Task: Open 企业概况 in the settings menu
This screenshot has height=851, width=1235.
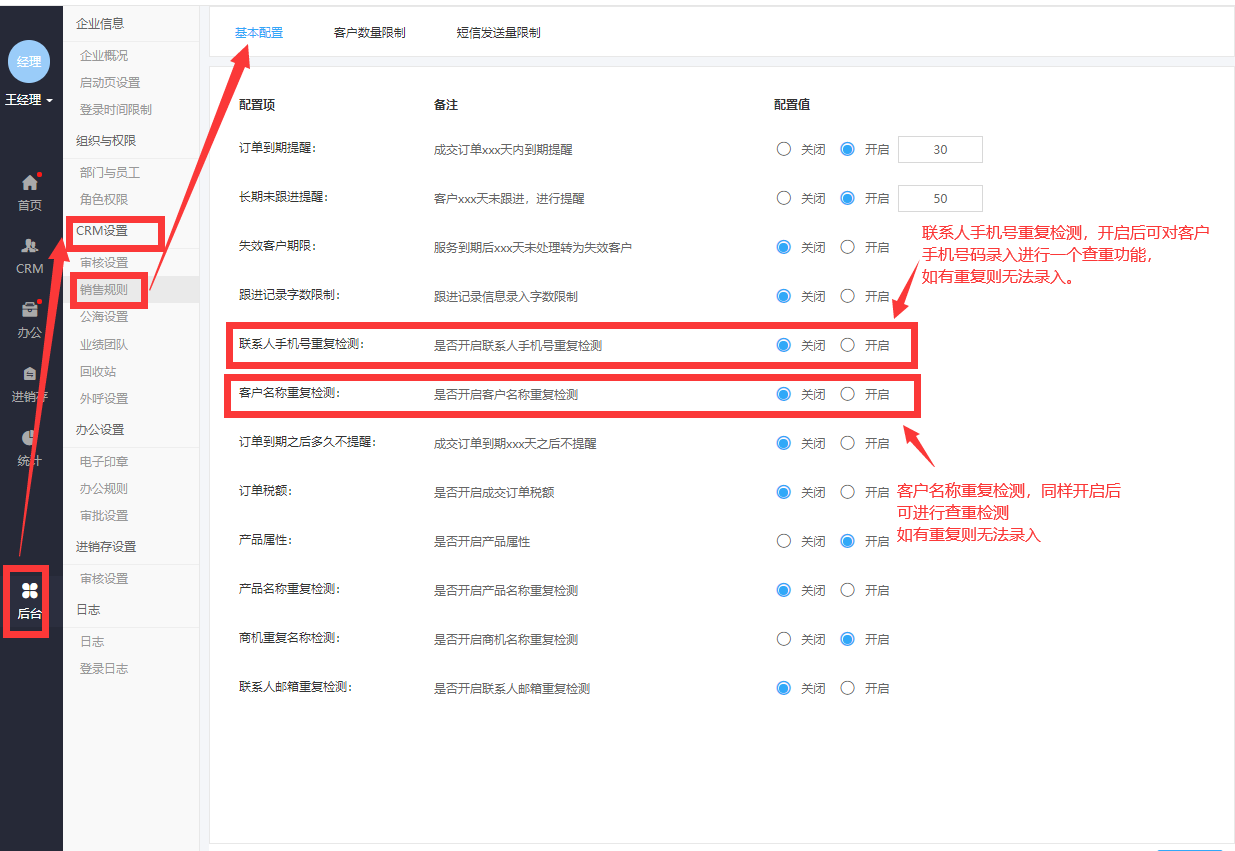Action: (x=104, y=56)
